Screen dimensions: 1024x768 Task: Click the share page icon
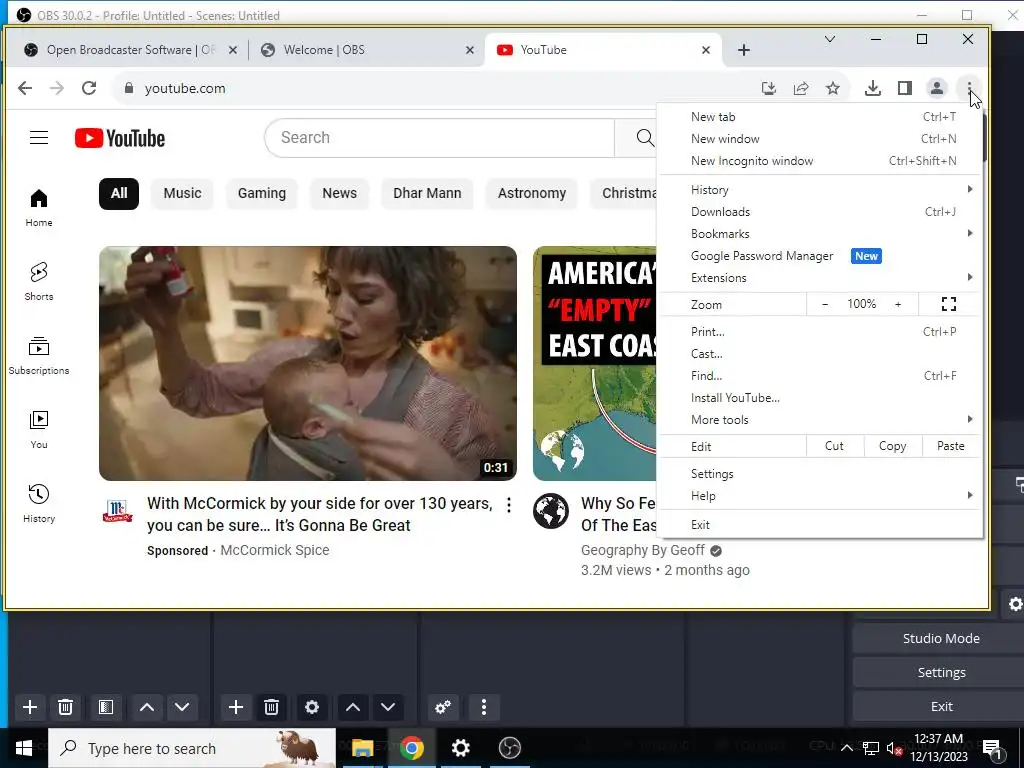click(801, 88)
